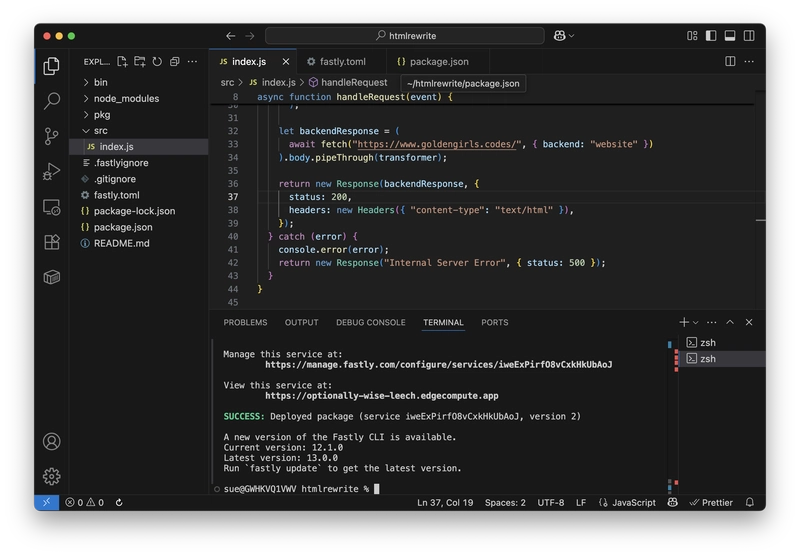Expand the node_modules folder

pyautogui.click(x=126, y=98)
